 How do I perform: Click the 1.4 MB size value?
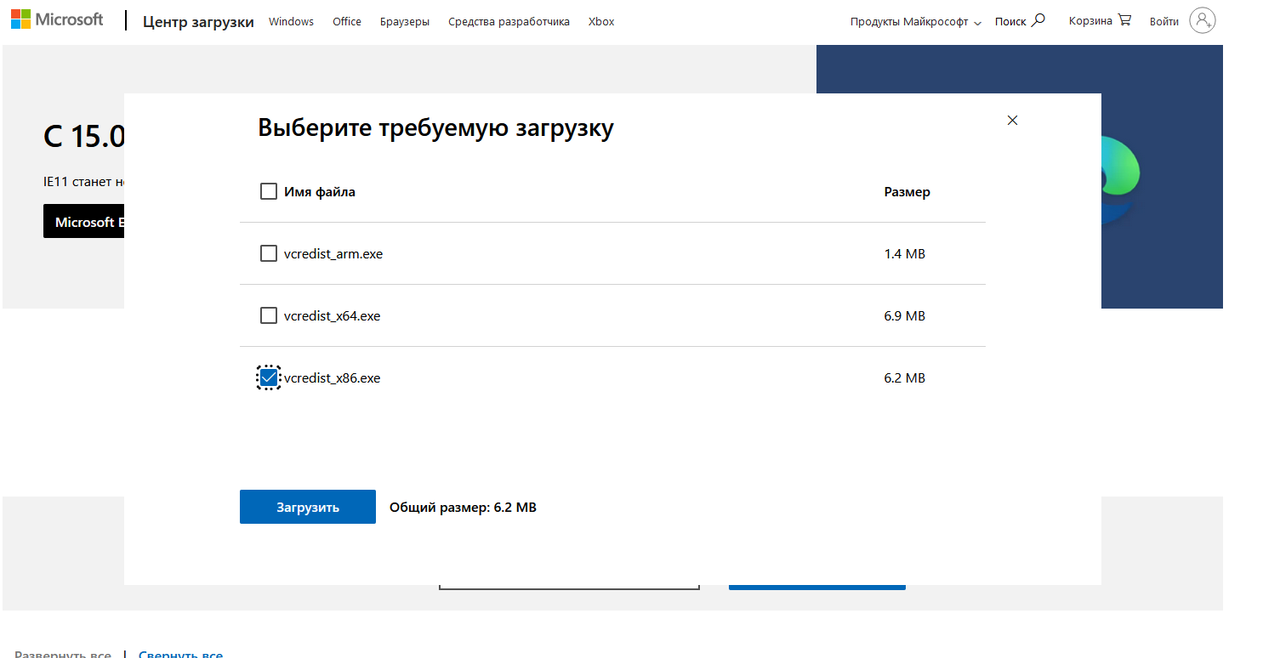904,254
